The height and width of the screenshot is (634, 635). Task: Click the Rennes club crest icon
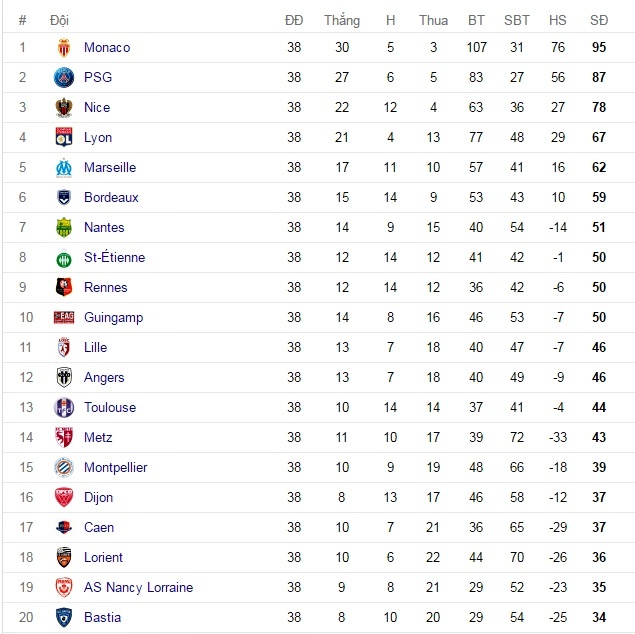(x=64, y=288)
